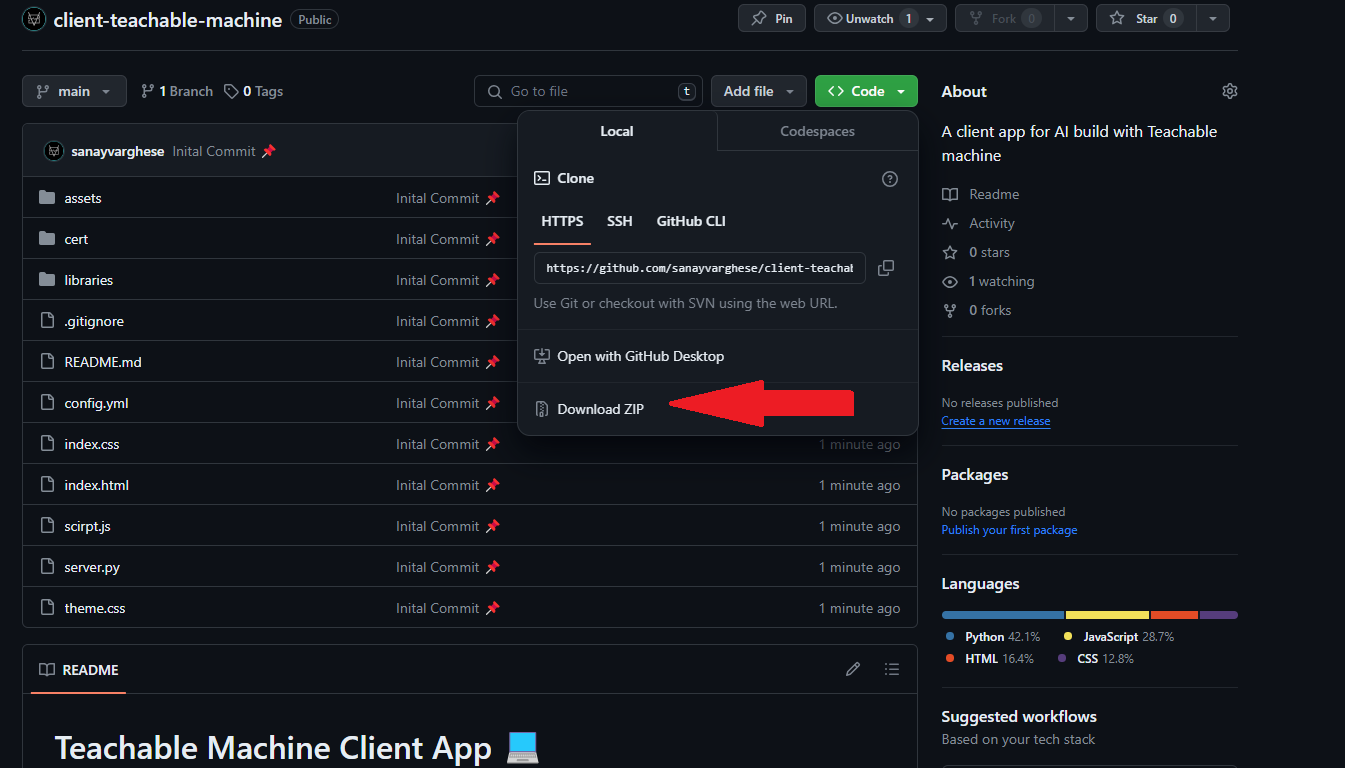Click the Go to file search field

pyautogui.click(x=588, y=91)
